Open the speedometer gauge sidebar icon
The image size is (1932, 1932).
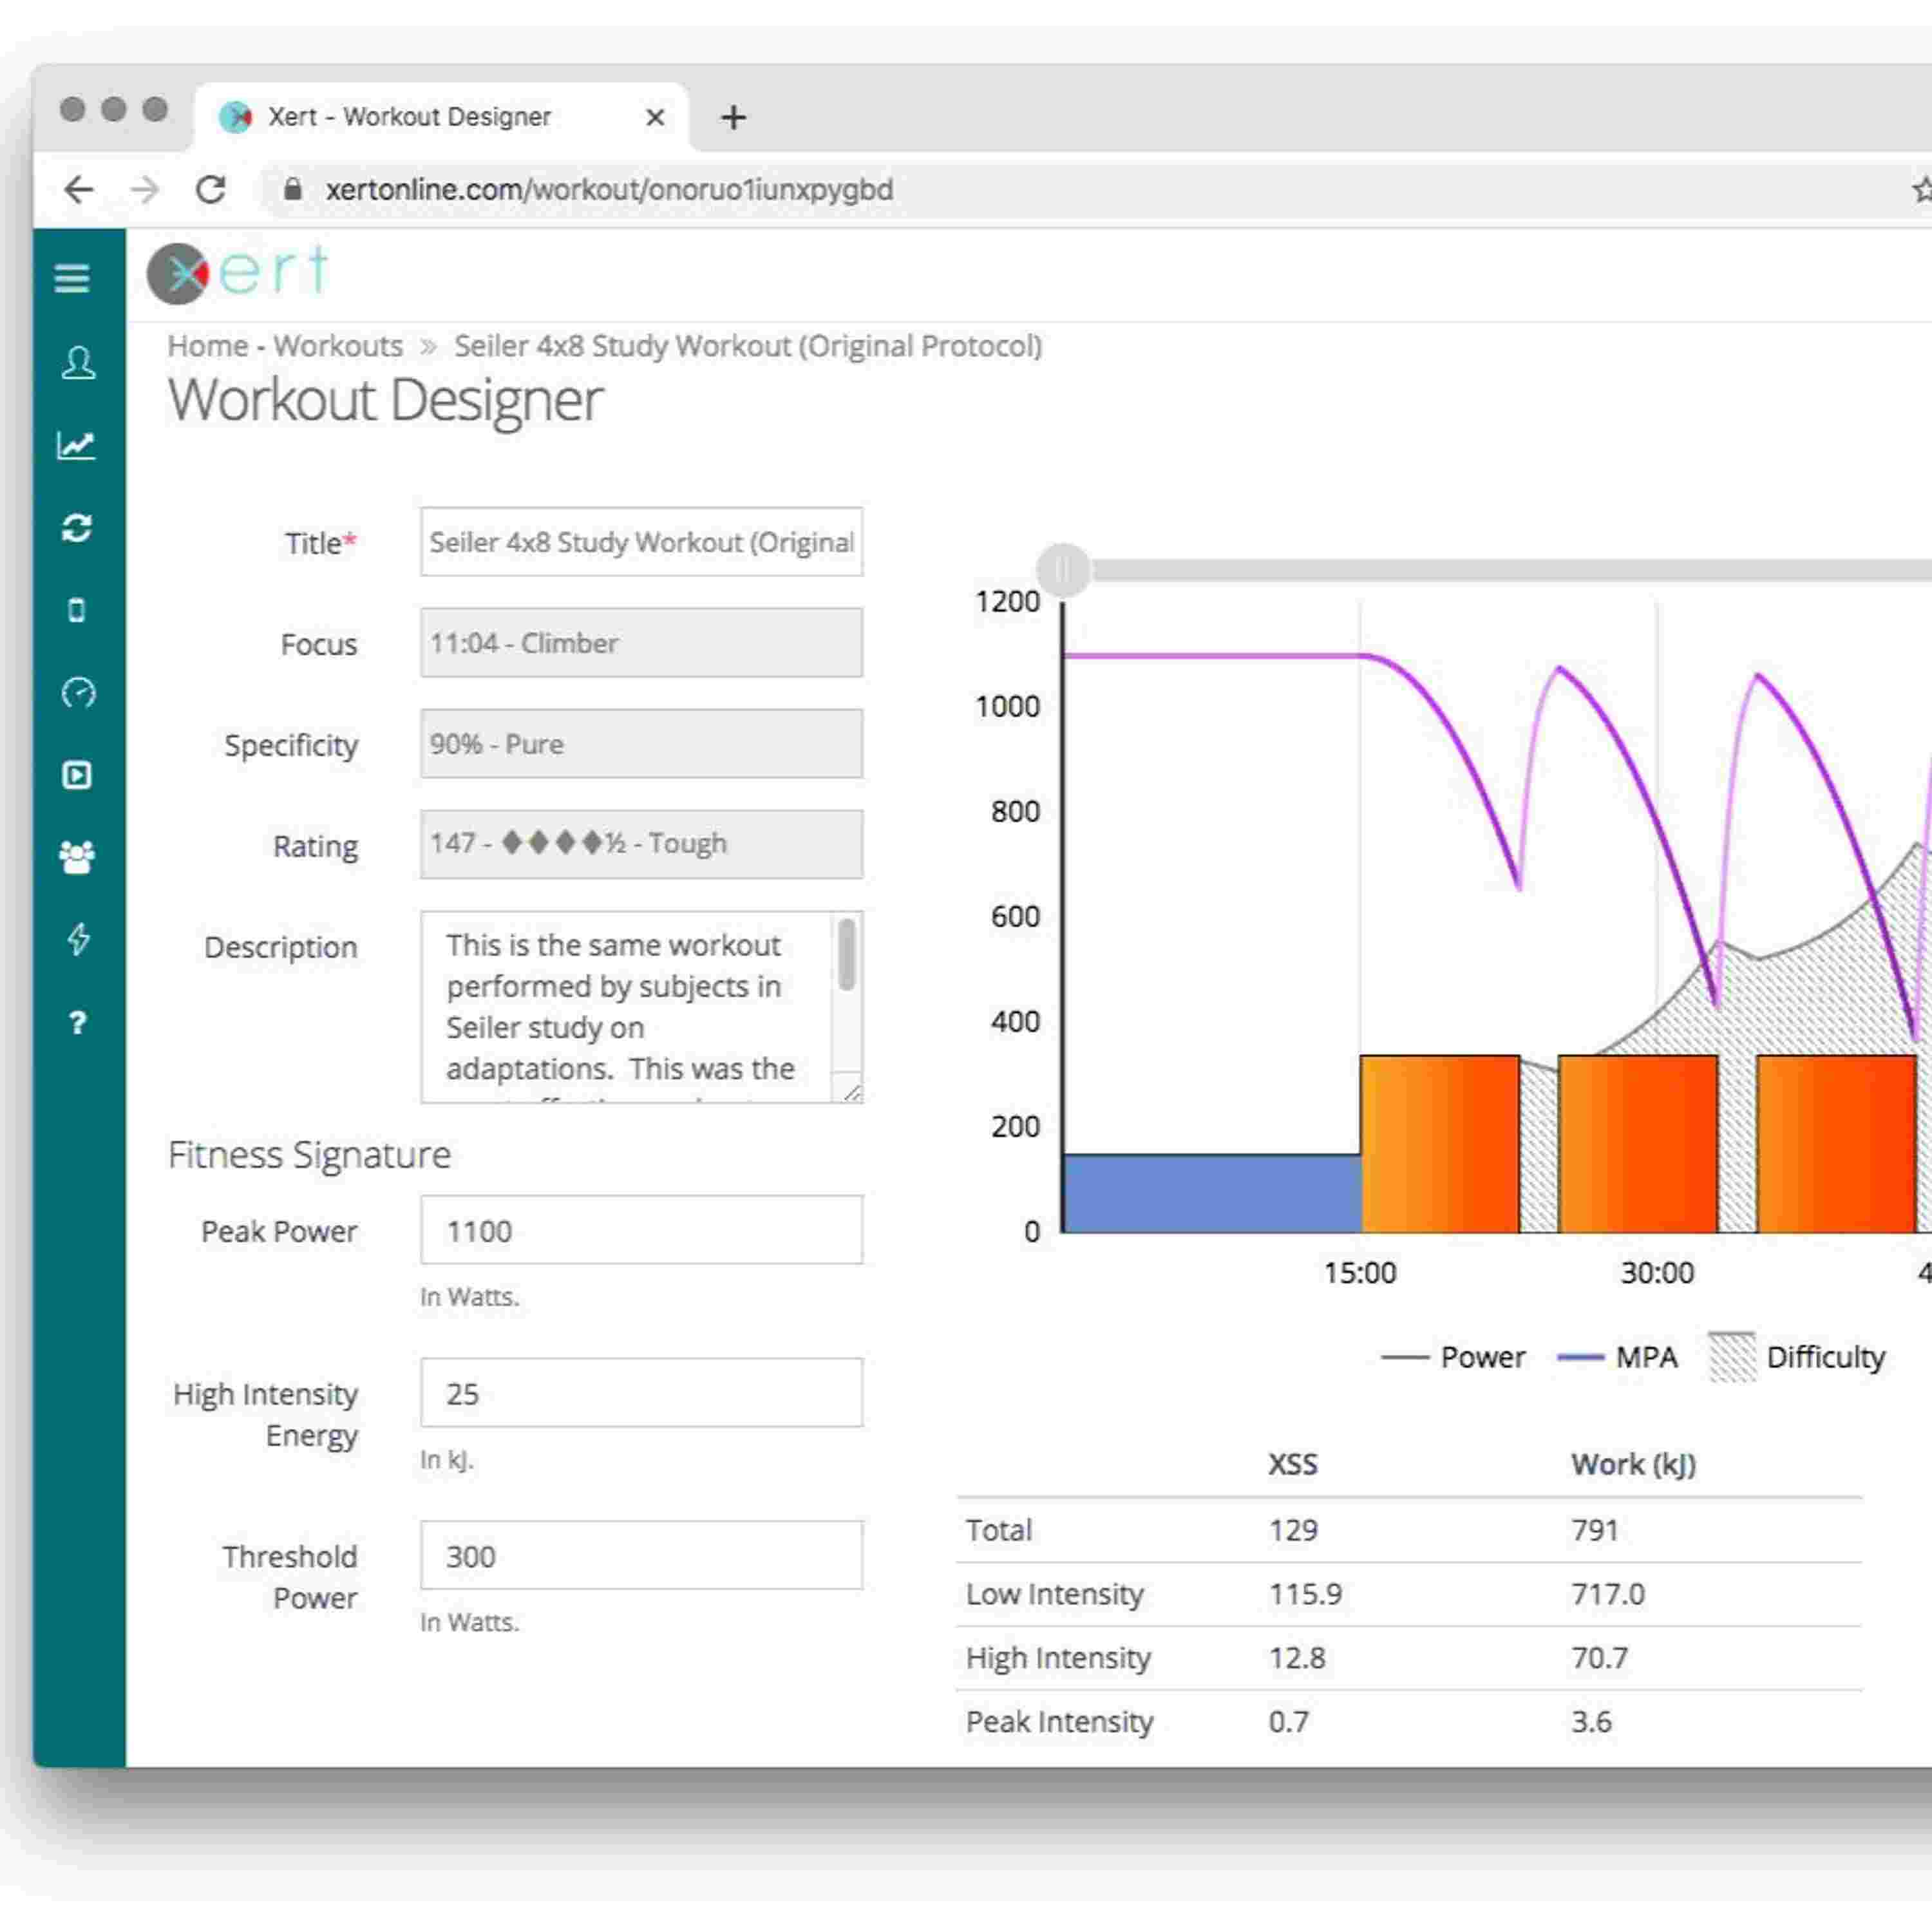[x=77, y=692]
